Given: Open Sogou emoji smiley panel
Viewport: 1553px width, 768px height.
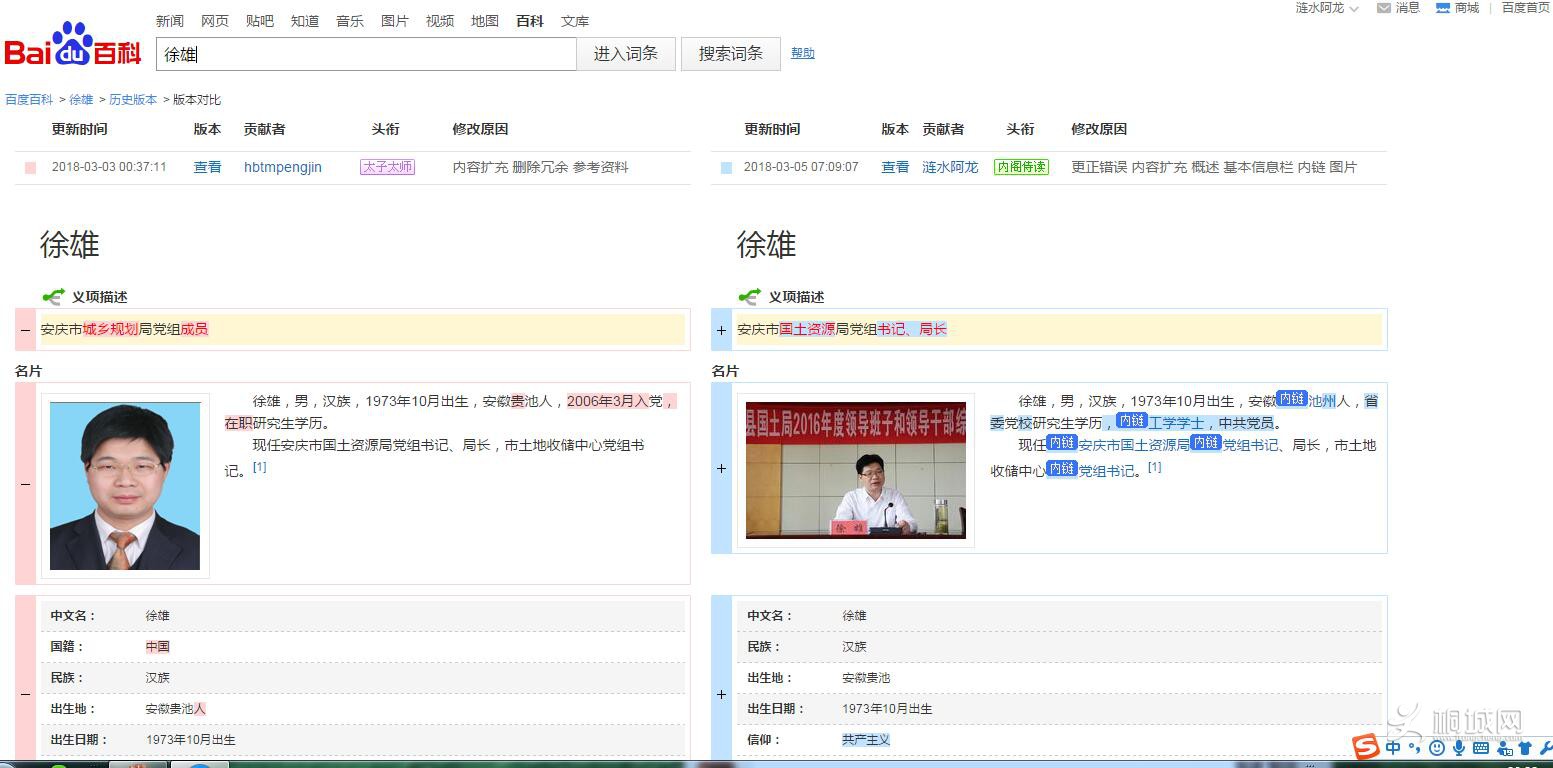Looking at the screenshot, I should pos(1437,747).
